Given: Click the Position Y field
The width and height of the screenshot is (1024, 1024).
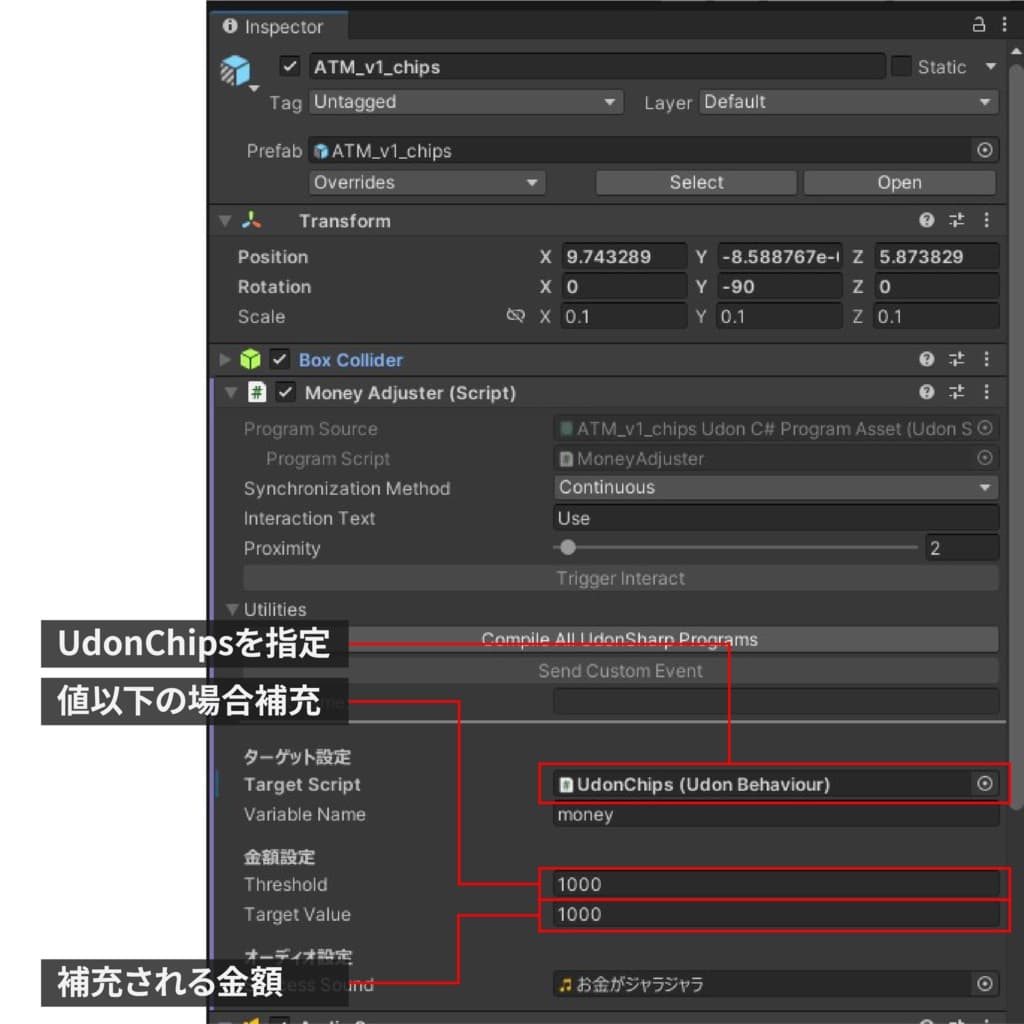Looking at the screenshot, I should pos(780,257).
